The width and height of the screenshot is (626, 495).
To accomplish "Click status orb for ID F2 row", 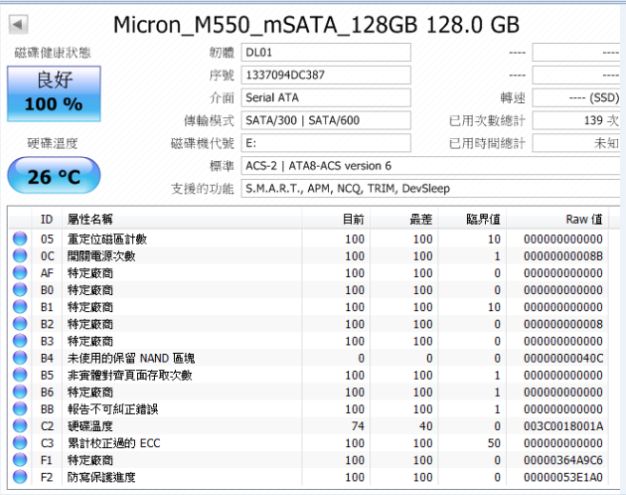I will click(19, 477).
